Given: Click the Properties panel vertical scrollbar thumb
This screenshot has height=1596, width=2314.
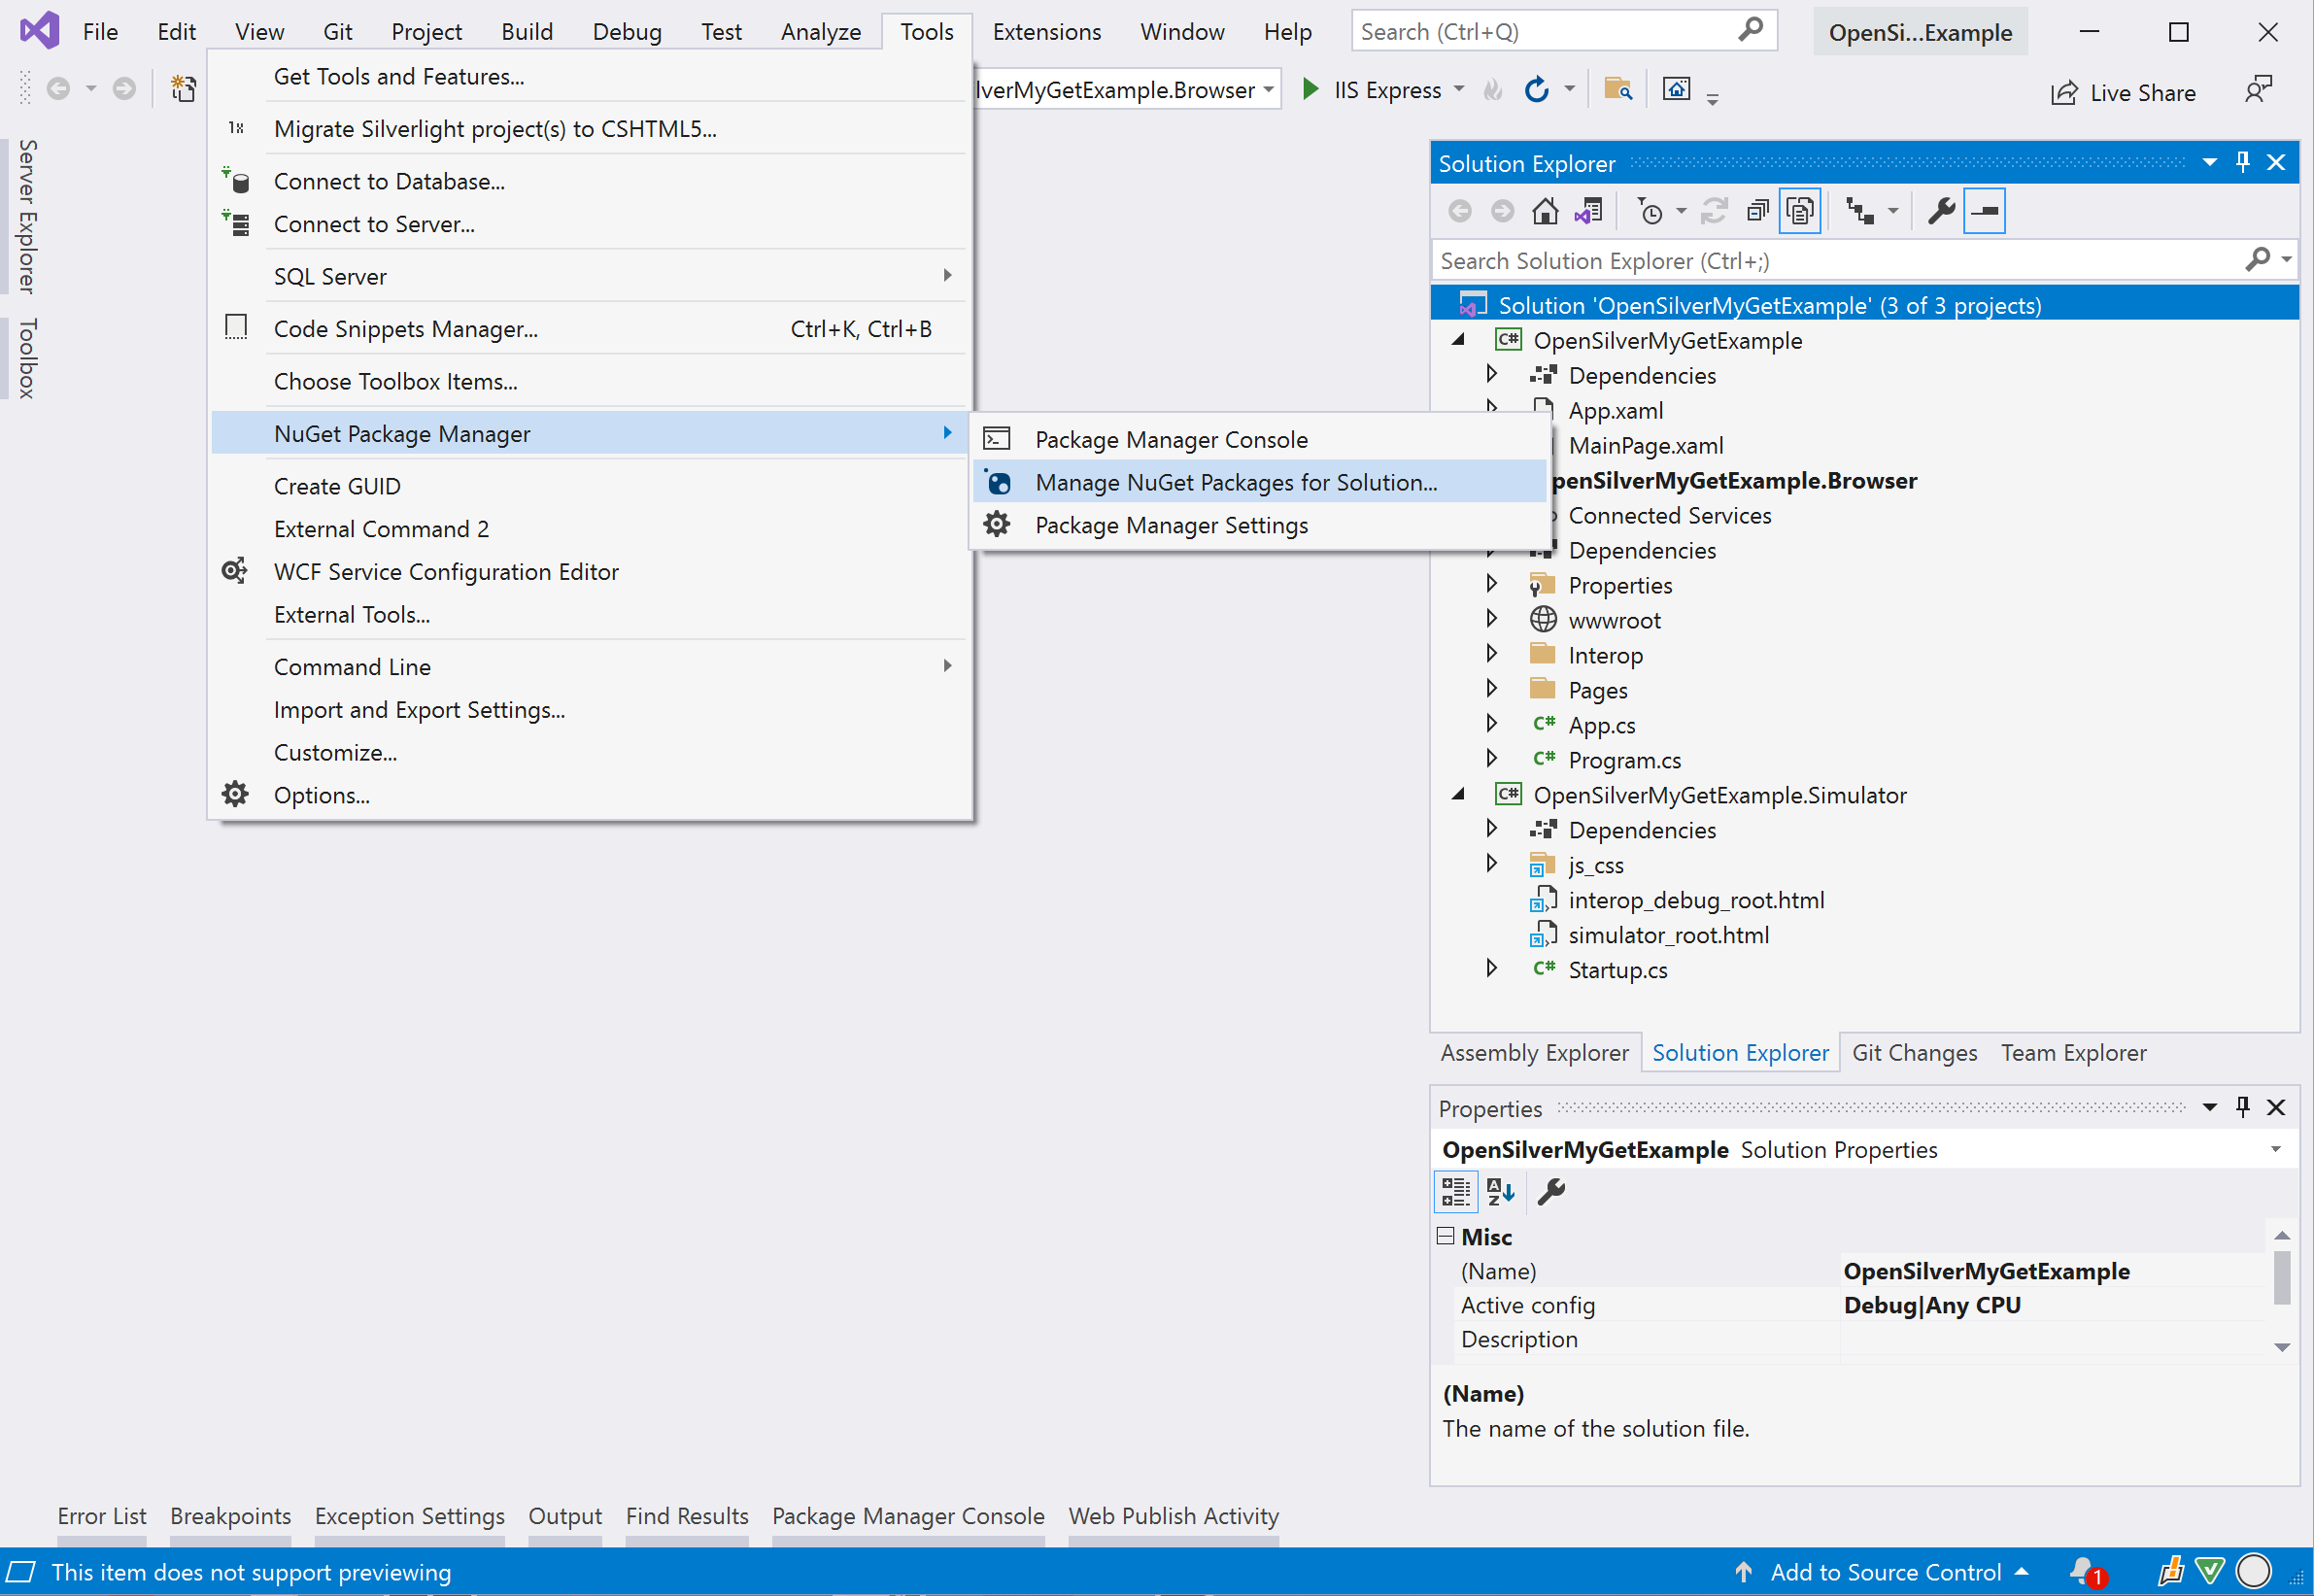Looking at the screenshot, I should [2281, 1277].
